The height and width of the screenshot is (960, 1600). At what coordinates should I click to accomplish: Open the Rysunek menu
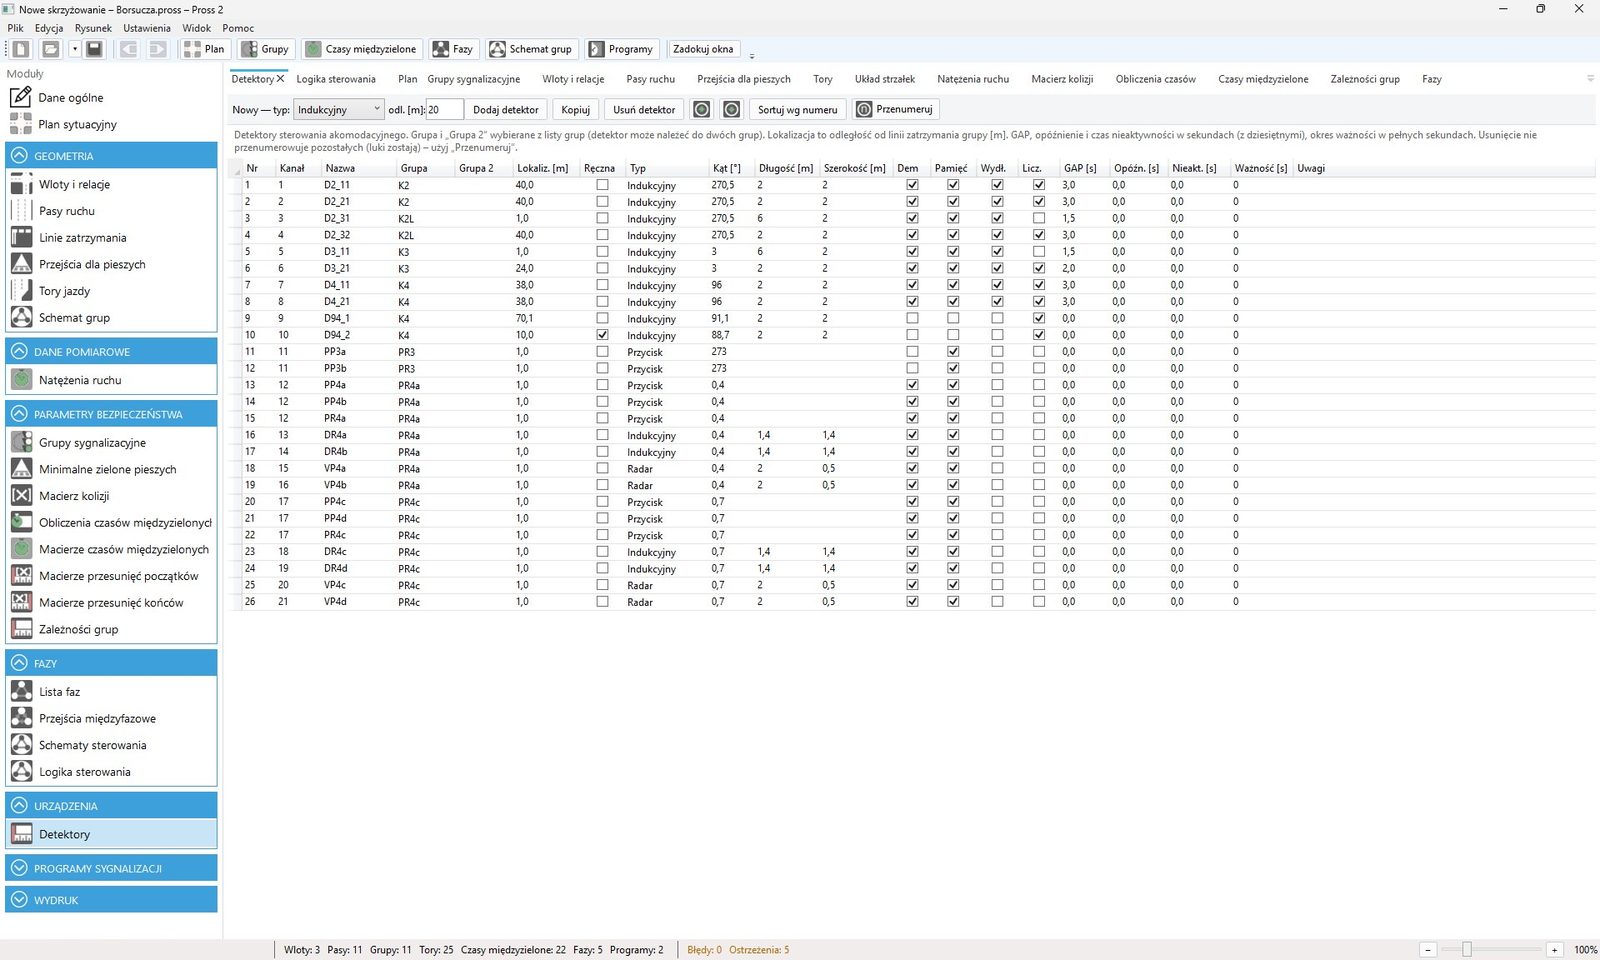(x=93, y=28)
